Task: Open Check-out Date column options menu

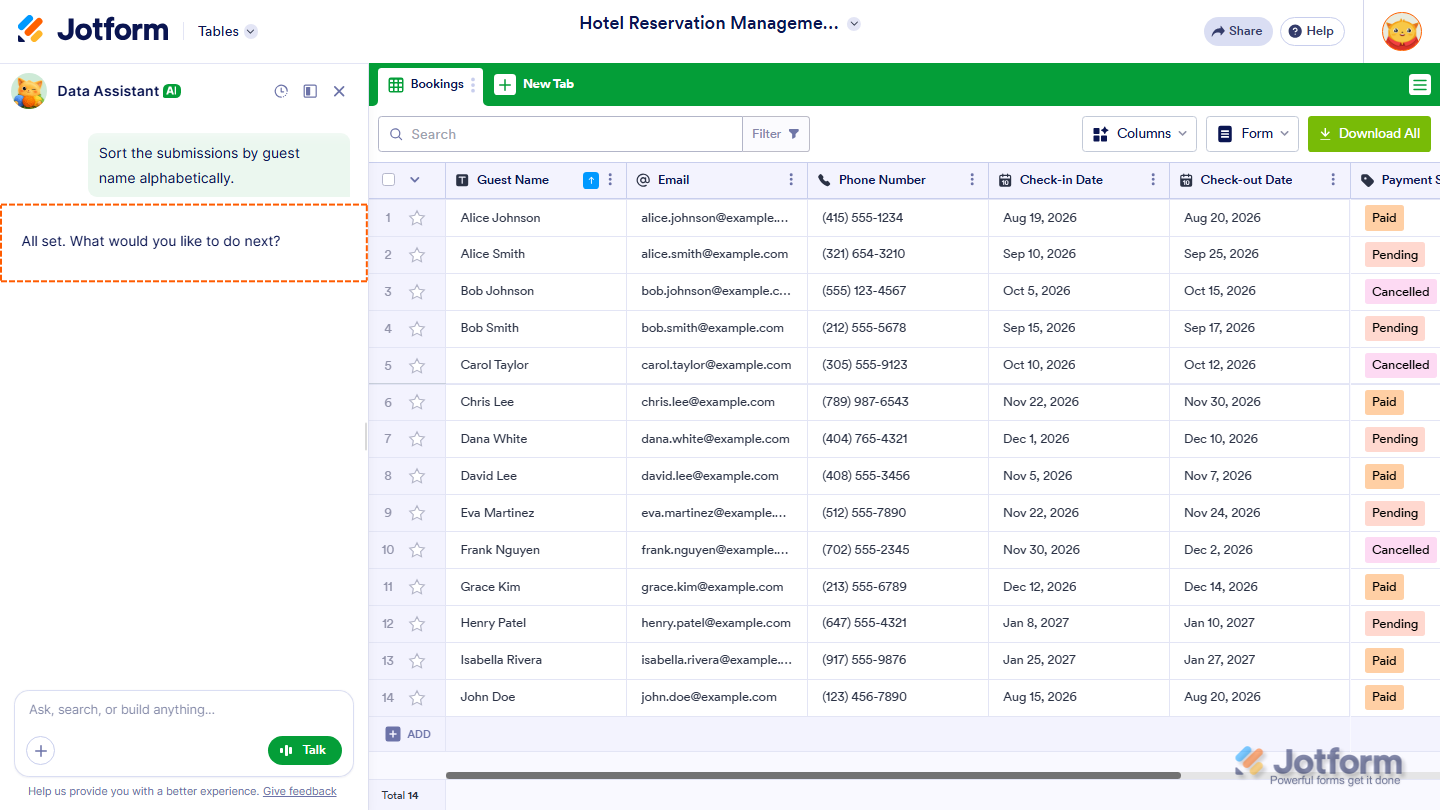Action: click(1333, 180)
